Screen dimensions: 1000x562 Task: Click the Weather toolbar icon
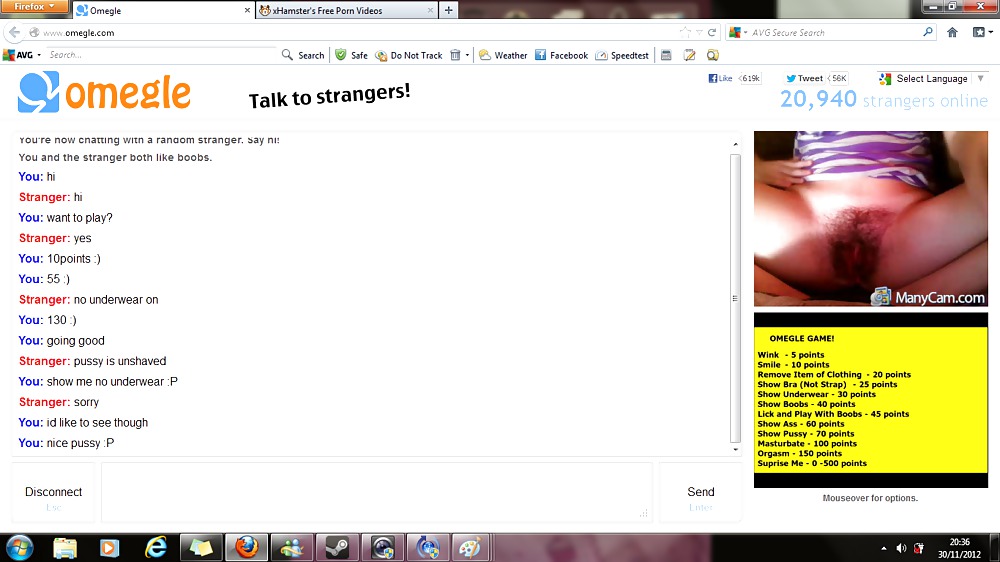485,55
